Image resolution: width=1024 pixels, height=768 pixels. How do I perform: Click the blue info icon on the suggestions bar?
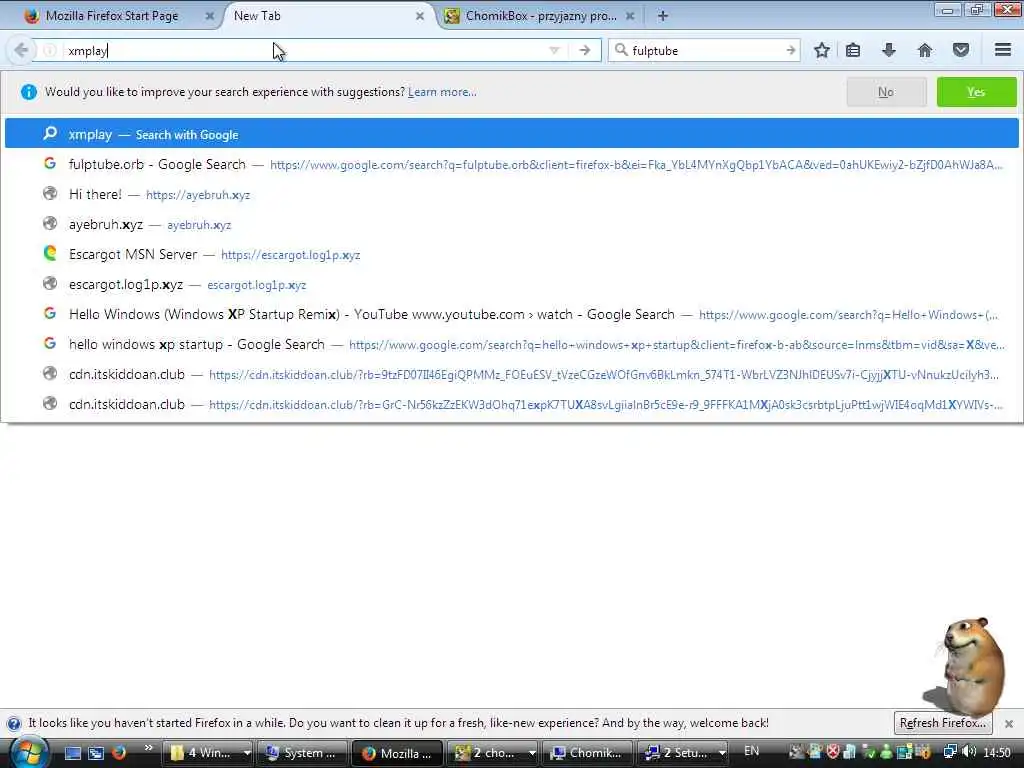coord(29,92)
